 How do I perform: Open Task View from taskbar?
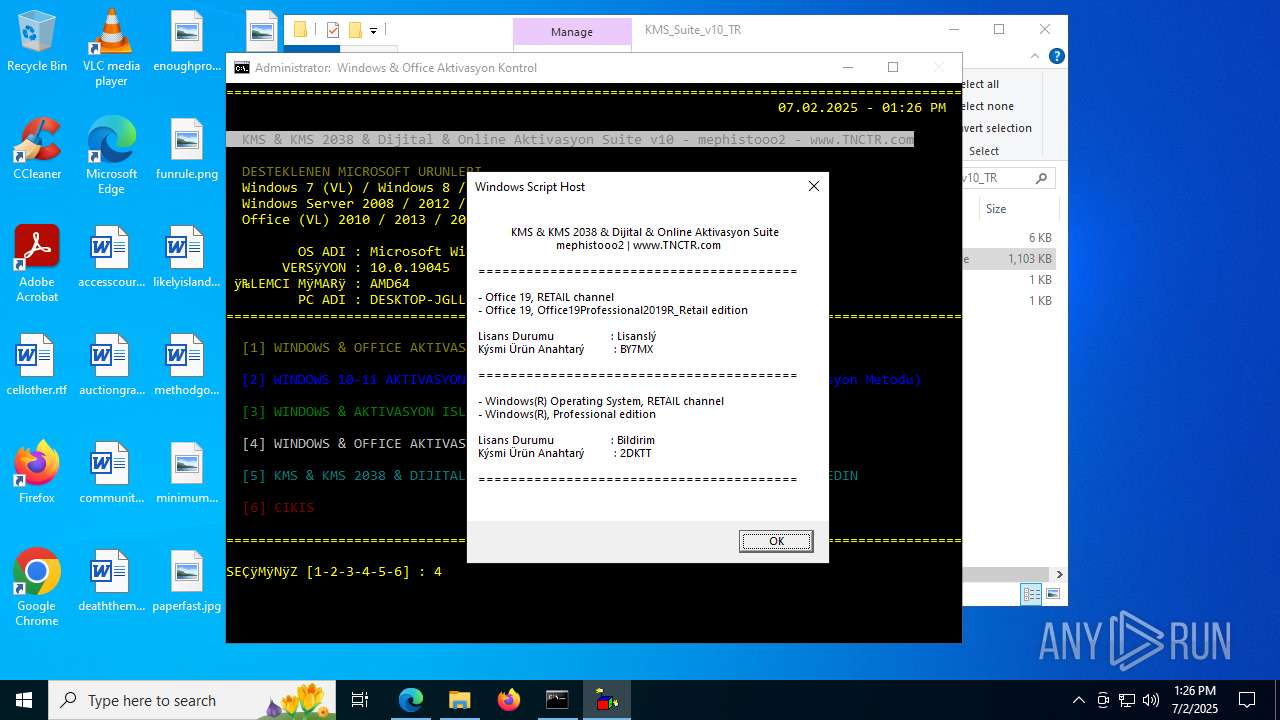[360, 700]
